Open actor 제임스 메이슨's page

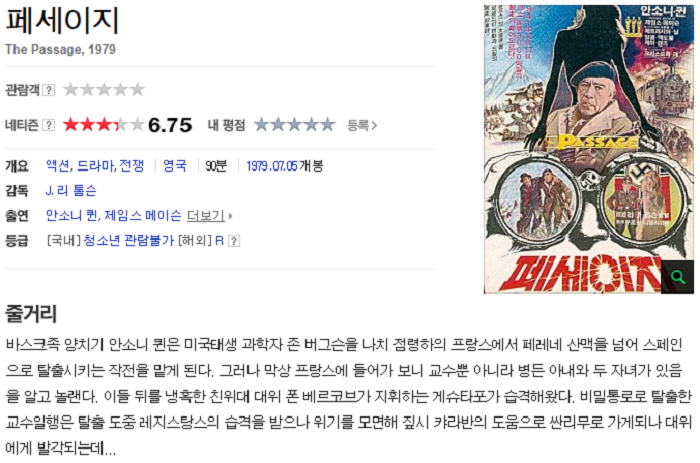[x=143, y=216]
